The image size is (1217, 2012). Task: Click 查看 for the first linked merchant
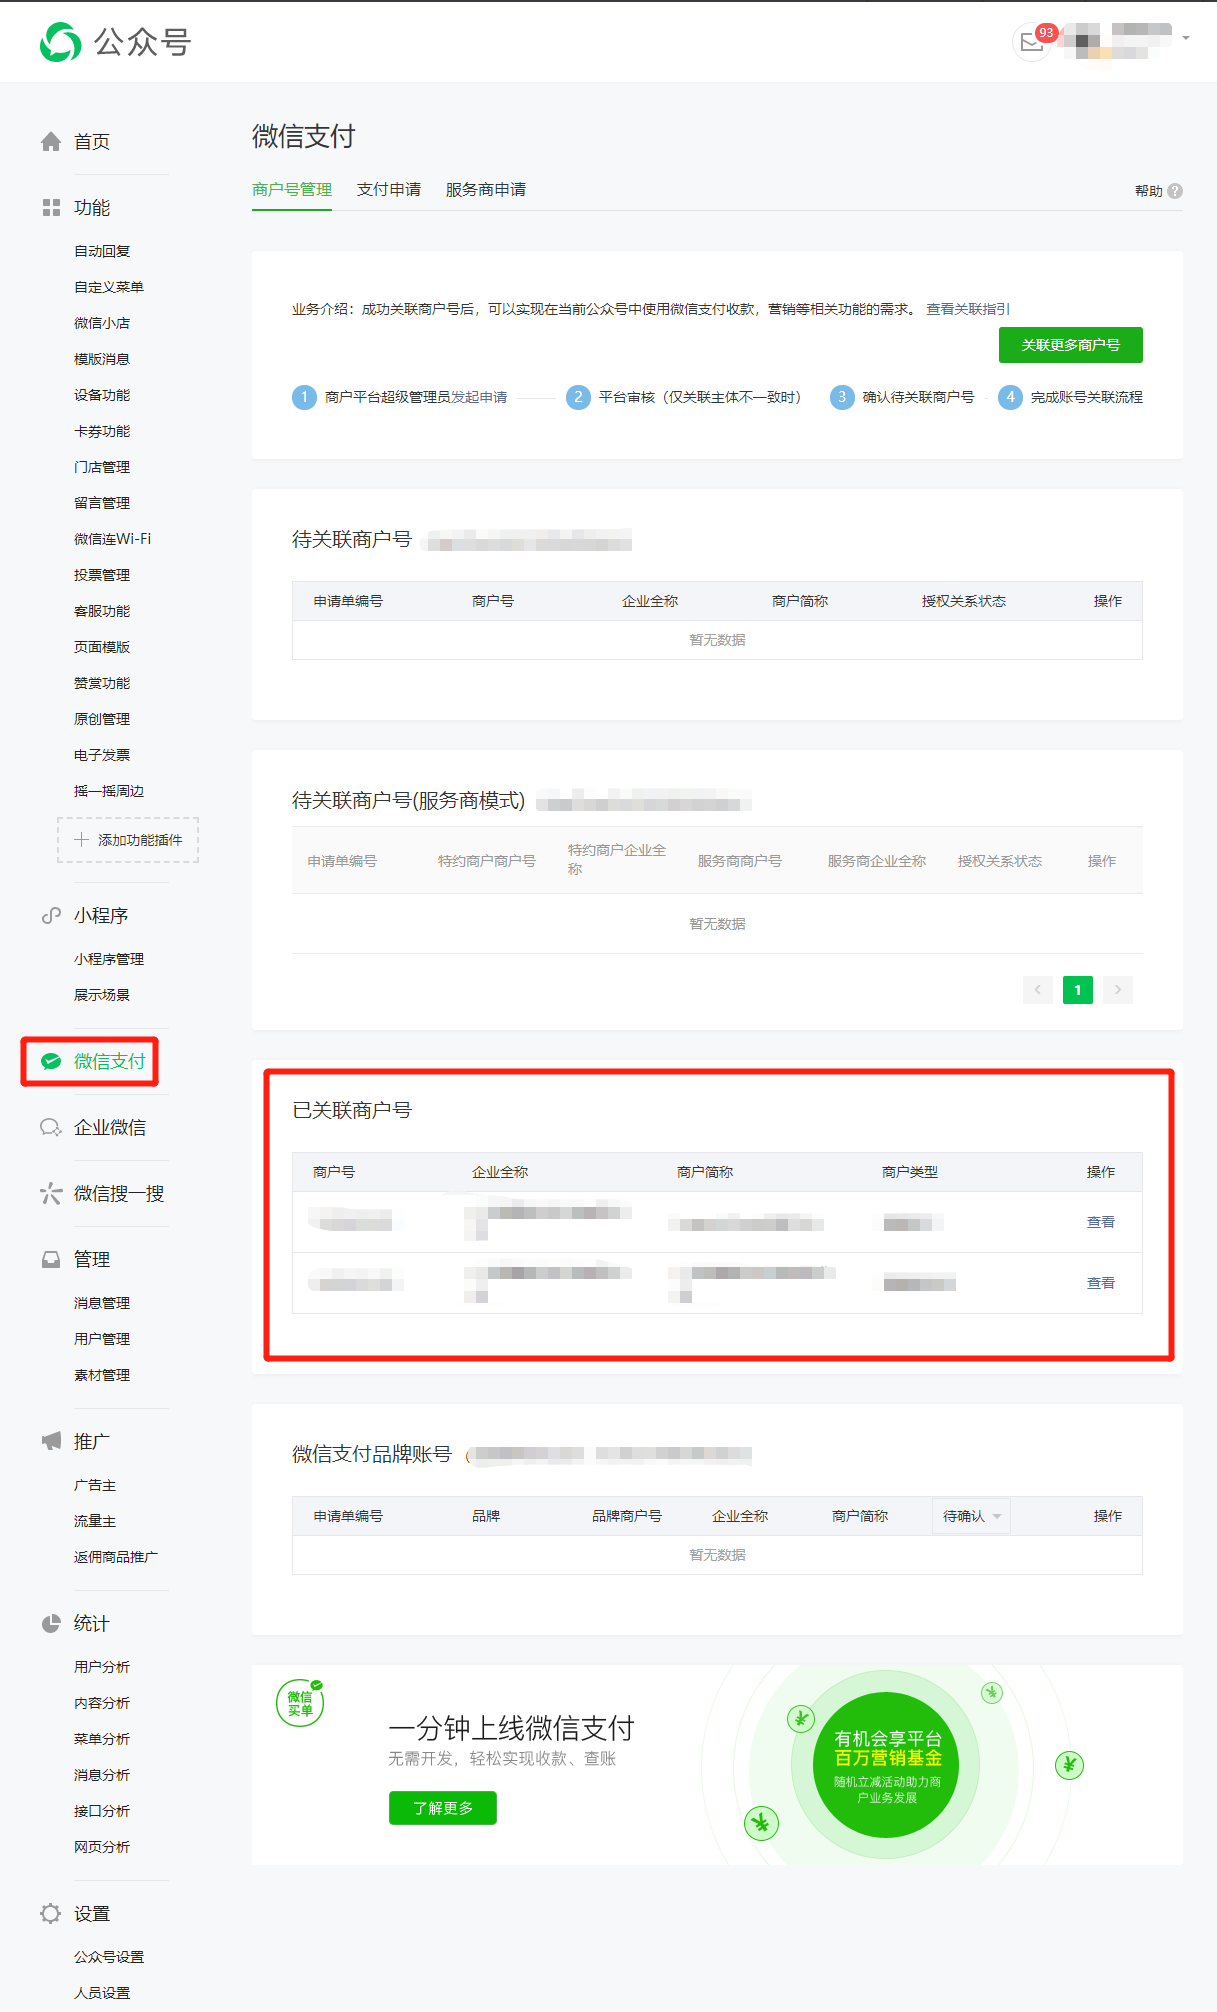(1100, 1222)
